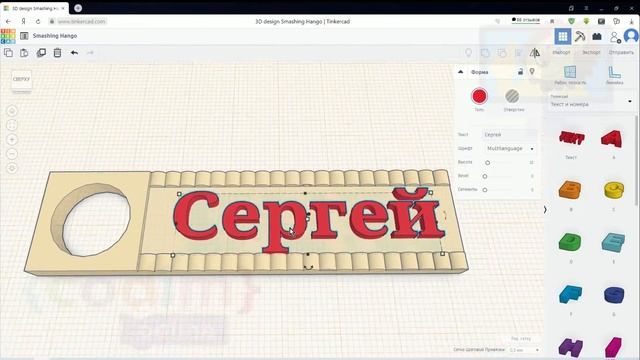Open the user profile avatar
The image size is (640, 360).
coord(631,36)
